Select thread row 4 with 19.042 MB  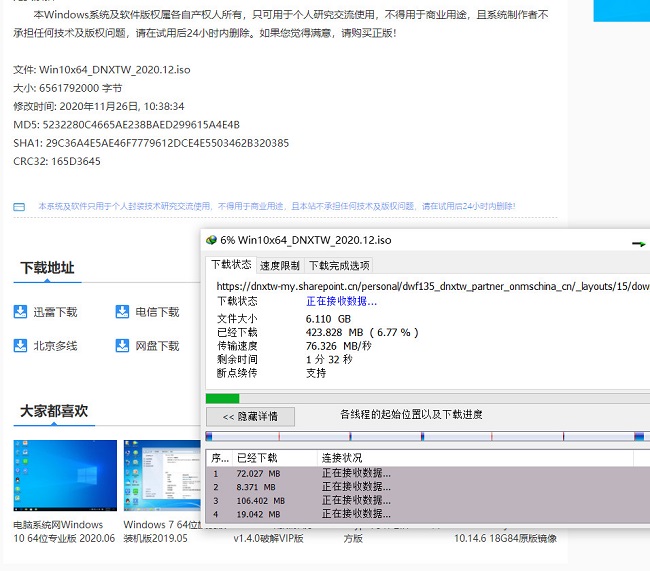tap(428, 514)
